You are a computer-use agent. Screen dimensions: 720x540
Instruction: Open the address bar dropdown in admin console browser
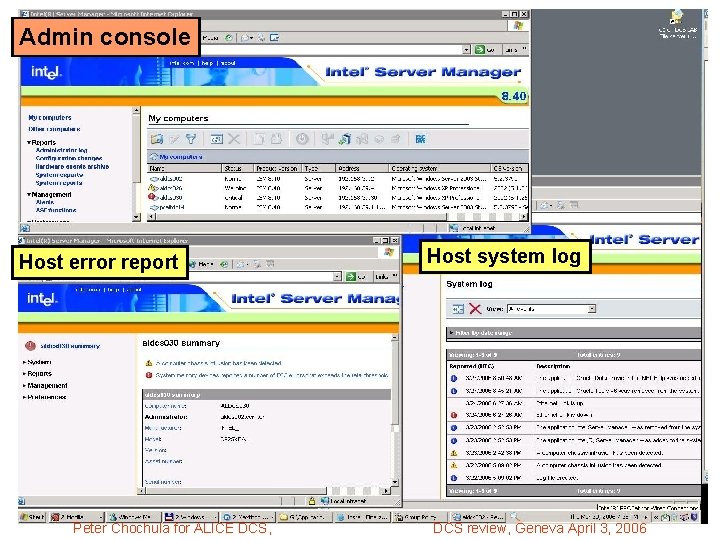[x=466, y=49]
